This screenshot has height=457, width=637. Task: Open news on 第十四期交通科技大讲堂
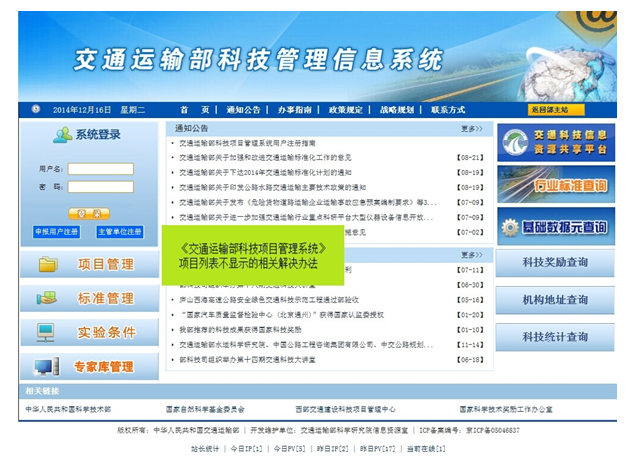[x=247, y=360]
